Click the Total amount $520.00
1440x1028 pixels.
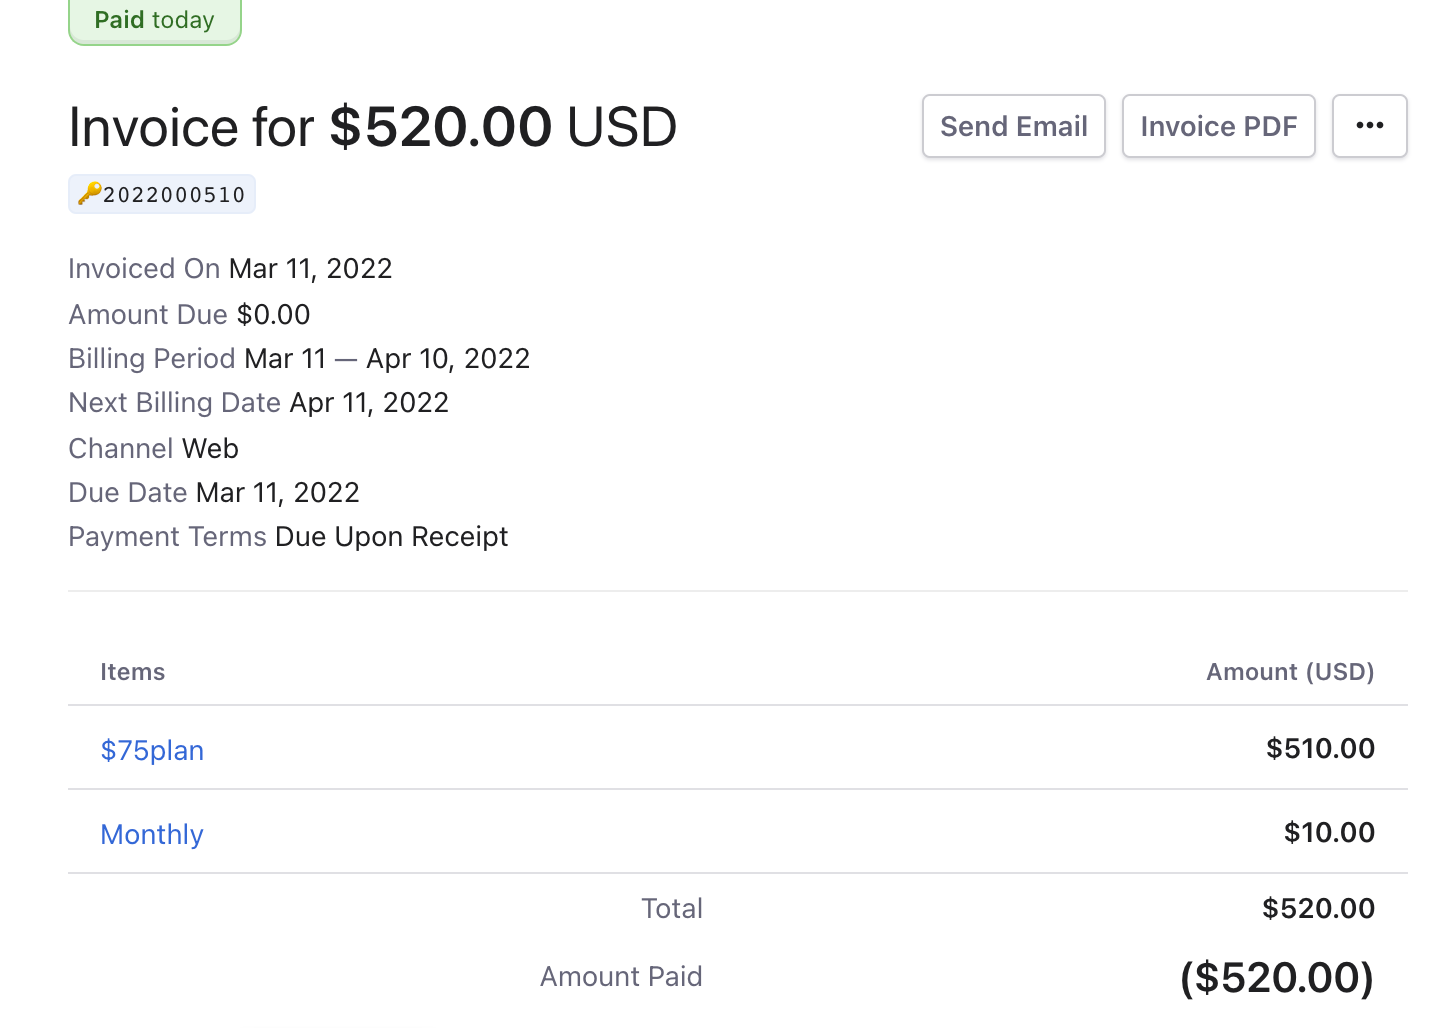1319,908
